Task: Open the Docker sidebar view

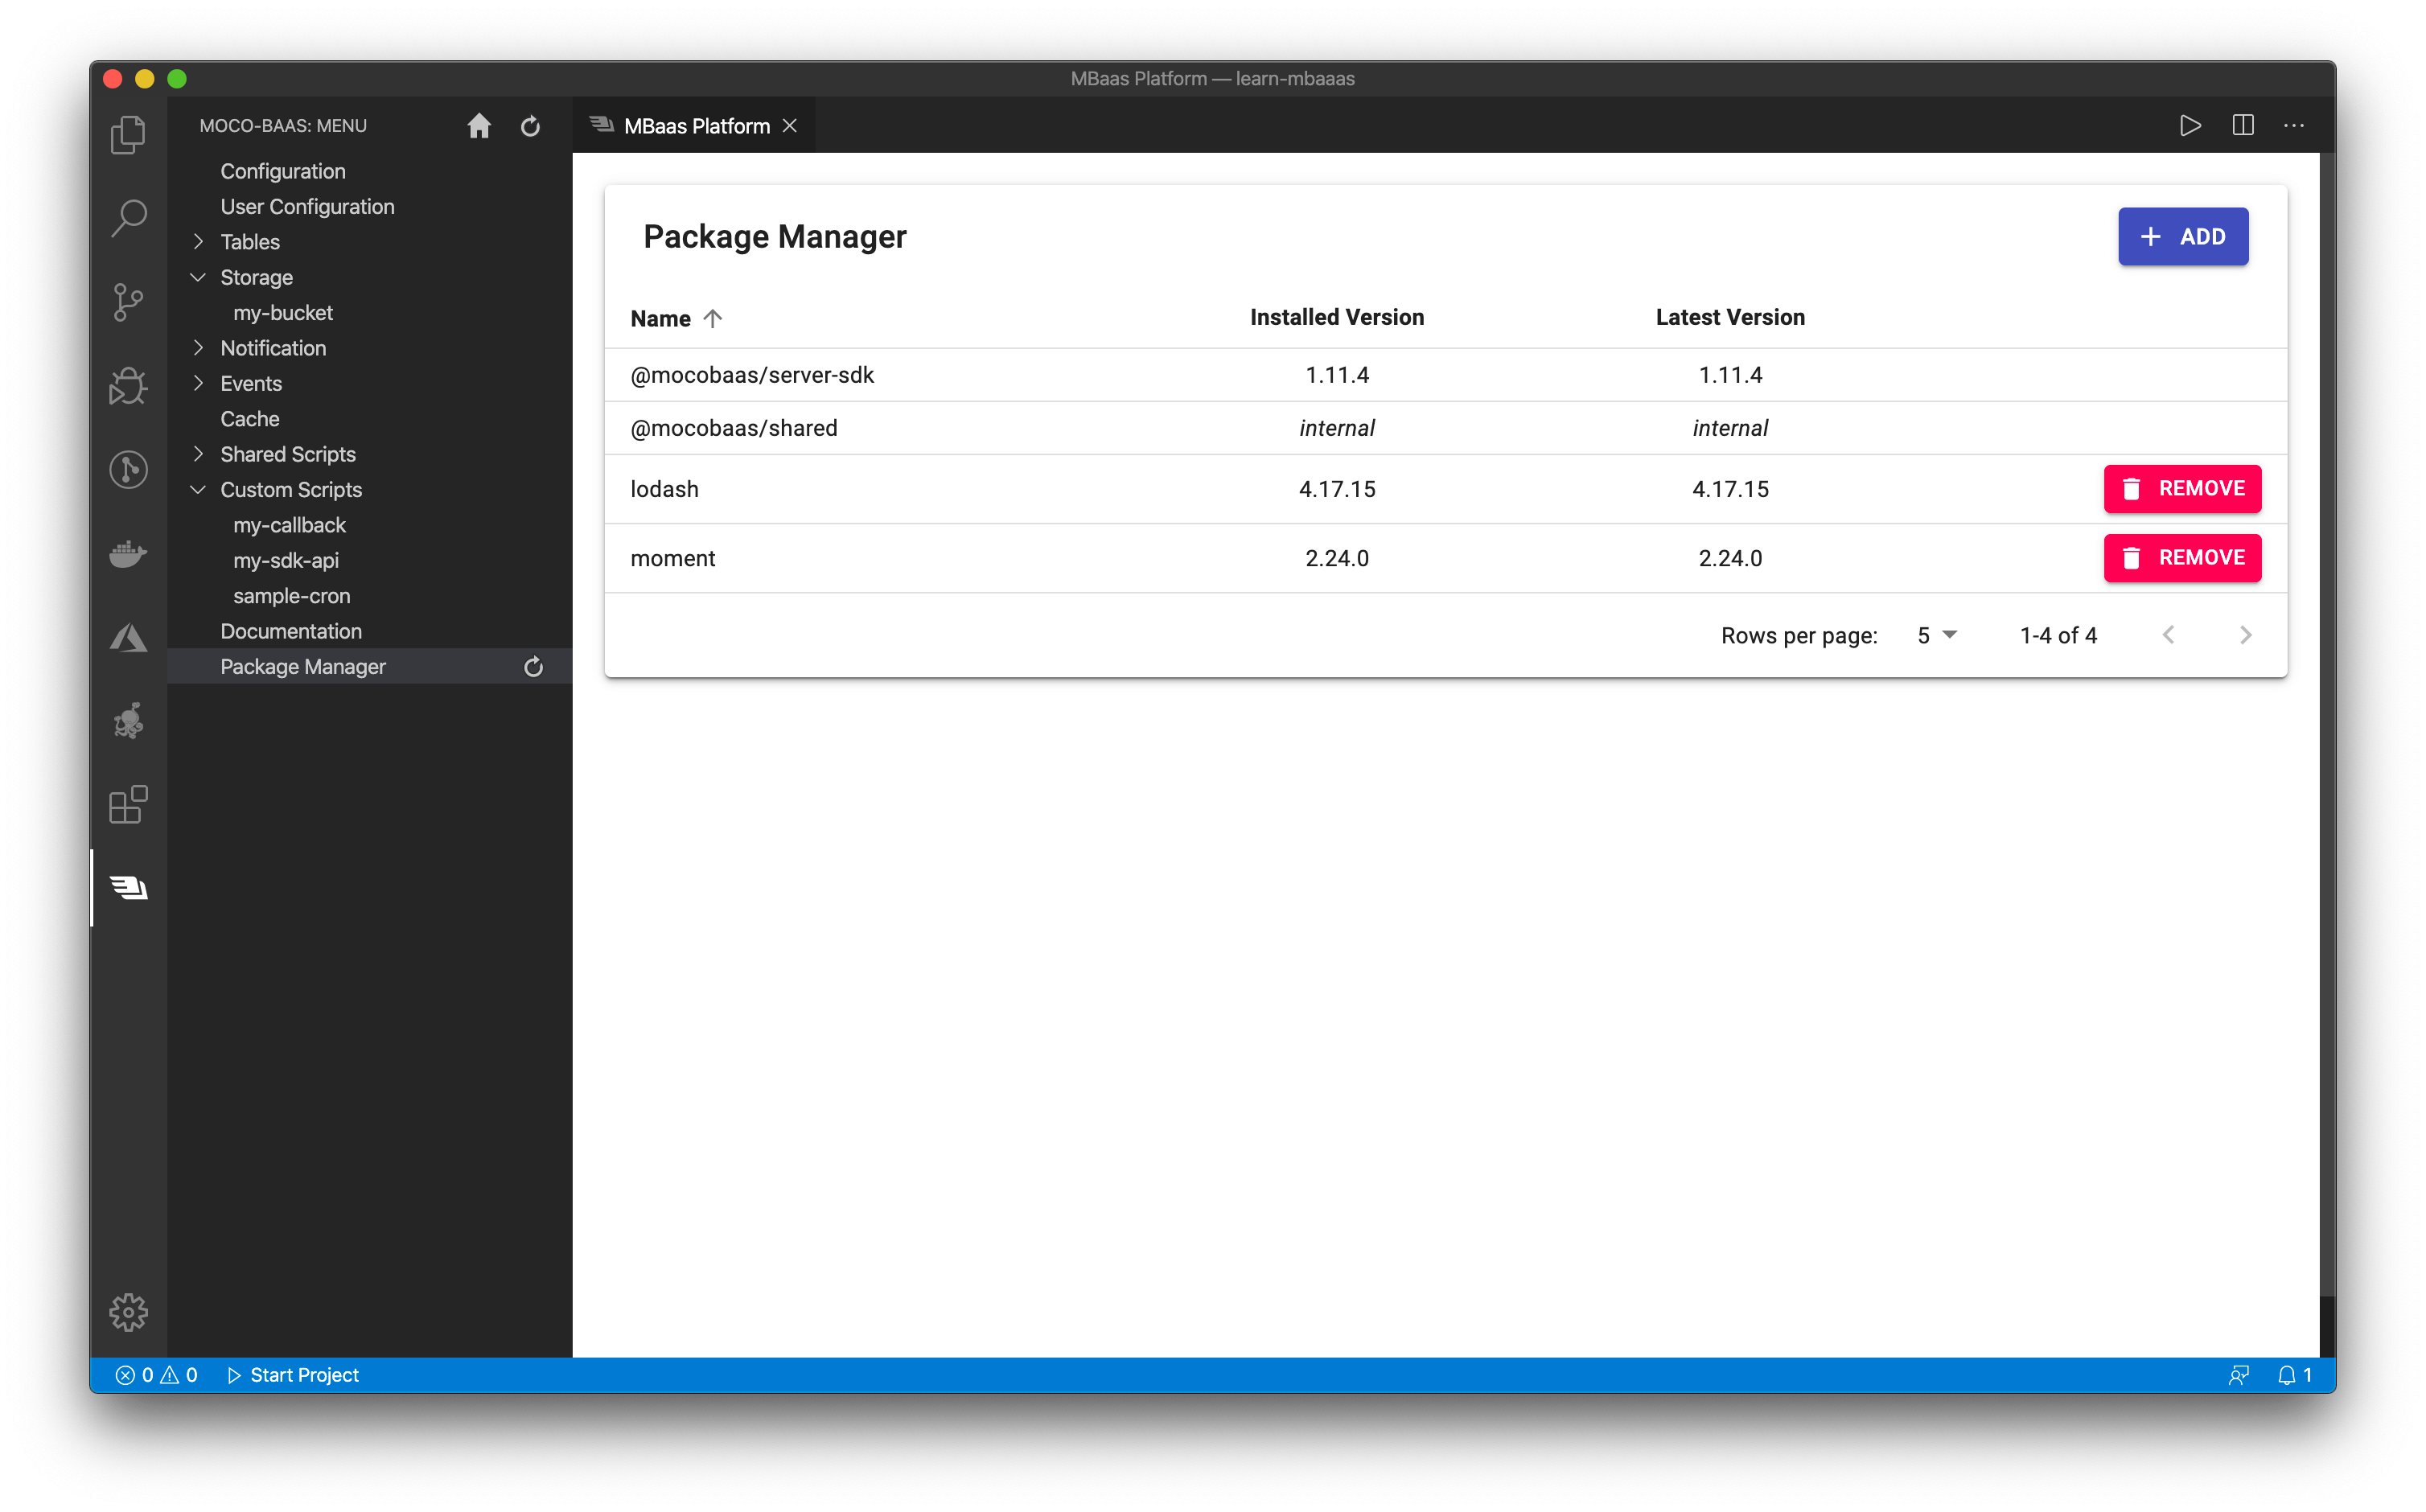Action: point(128,553)
